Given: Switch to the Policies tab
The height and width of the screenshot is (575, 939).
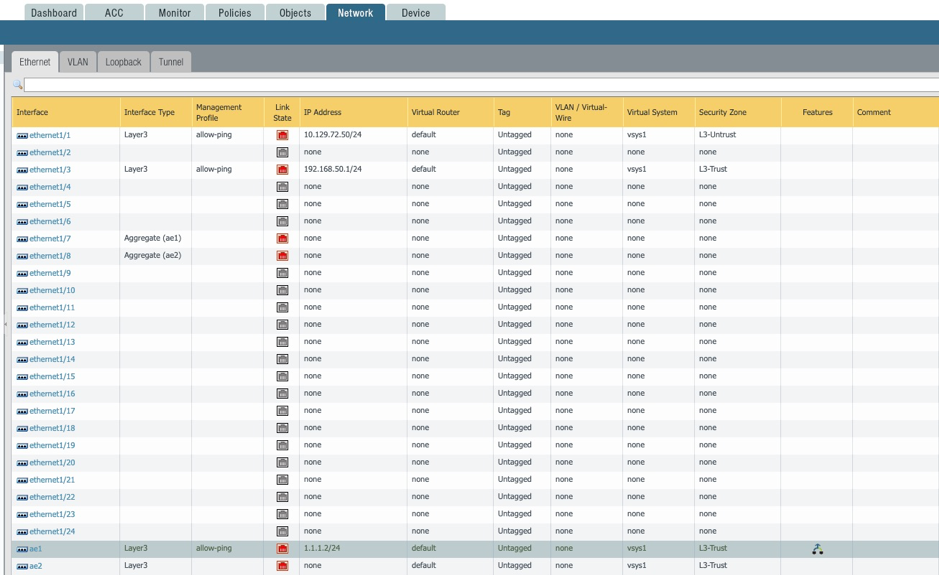Looking at the screenshot, I should [235, 13].
